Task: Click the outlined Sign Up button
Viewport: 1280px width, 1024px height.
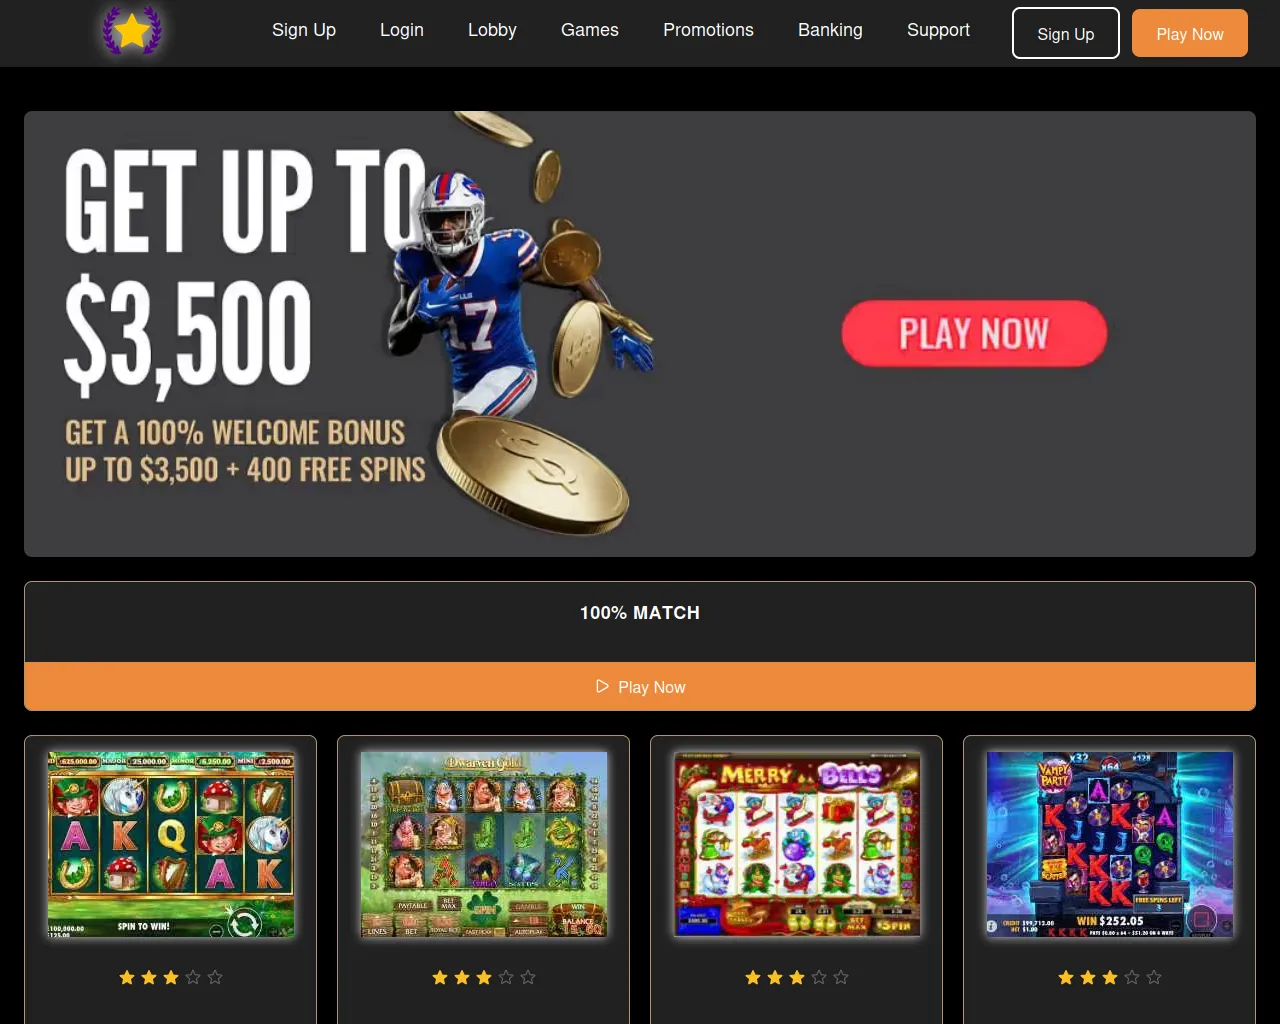Action: coord(1066,33)
